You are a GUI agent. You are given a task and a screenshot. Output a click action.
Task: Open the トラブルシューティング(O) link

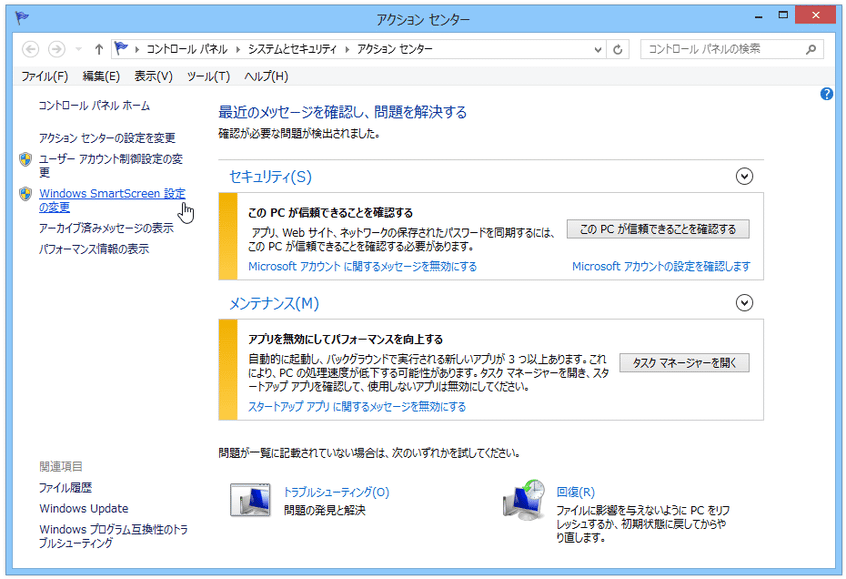point(336,492)
